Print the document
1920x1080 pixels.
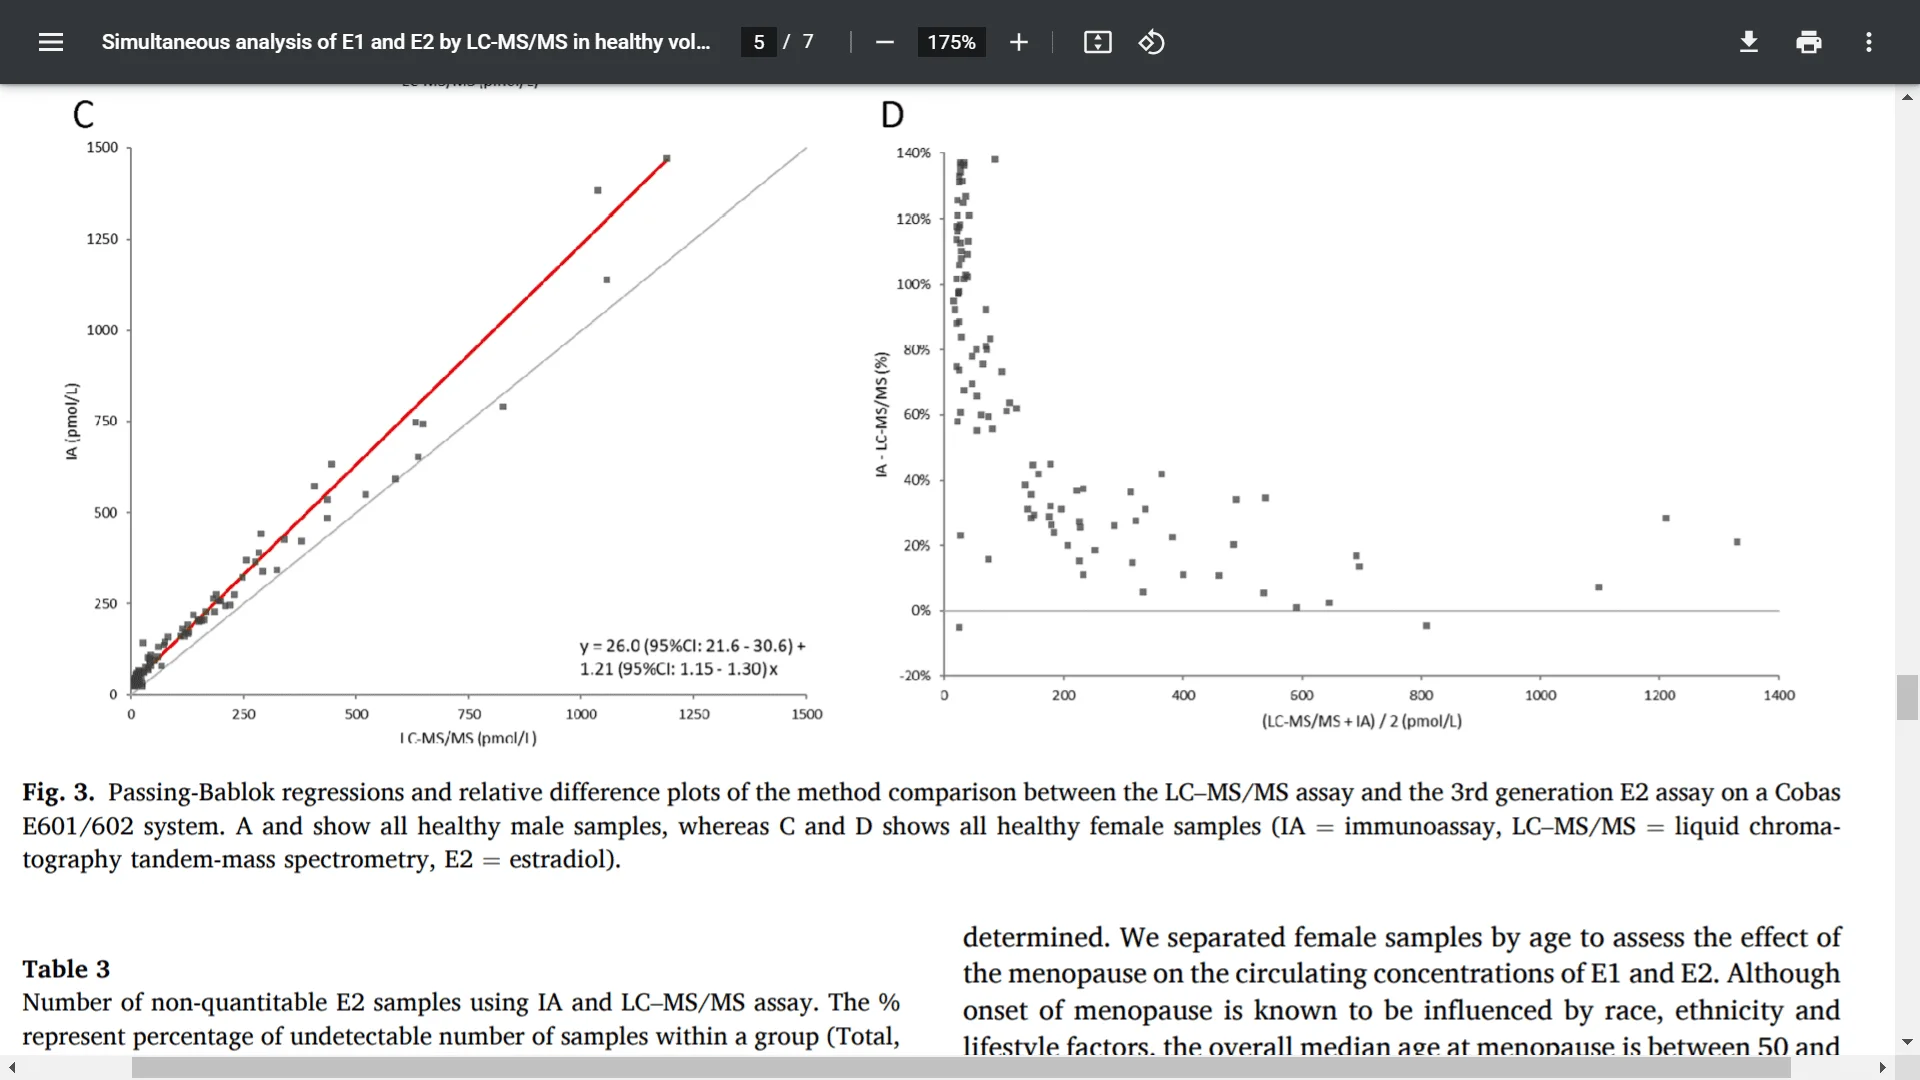coord(1808,42)
